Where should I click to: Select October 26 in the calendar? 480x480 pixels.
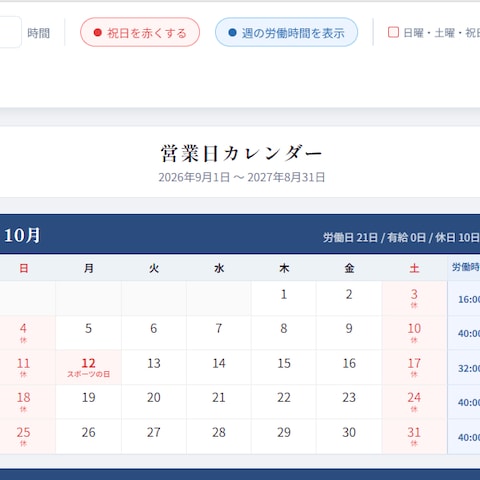click(88, 436)
